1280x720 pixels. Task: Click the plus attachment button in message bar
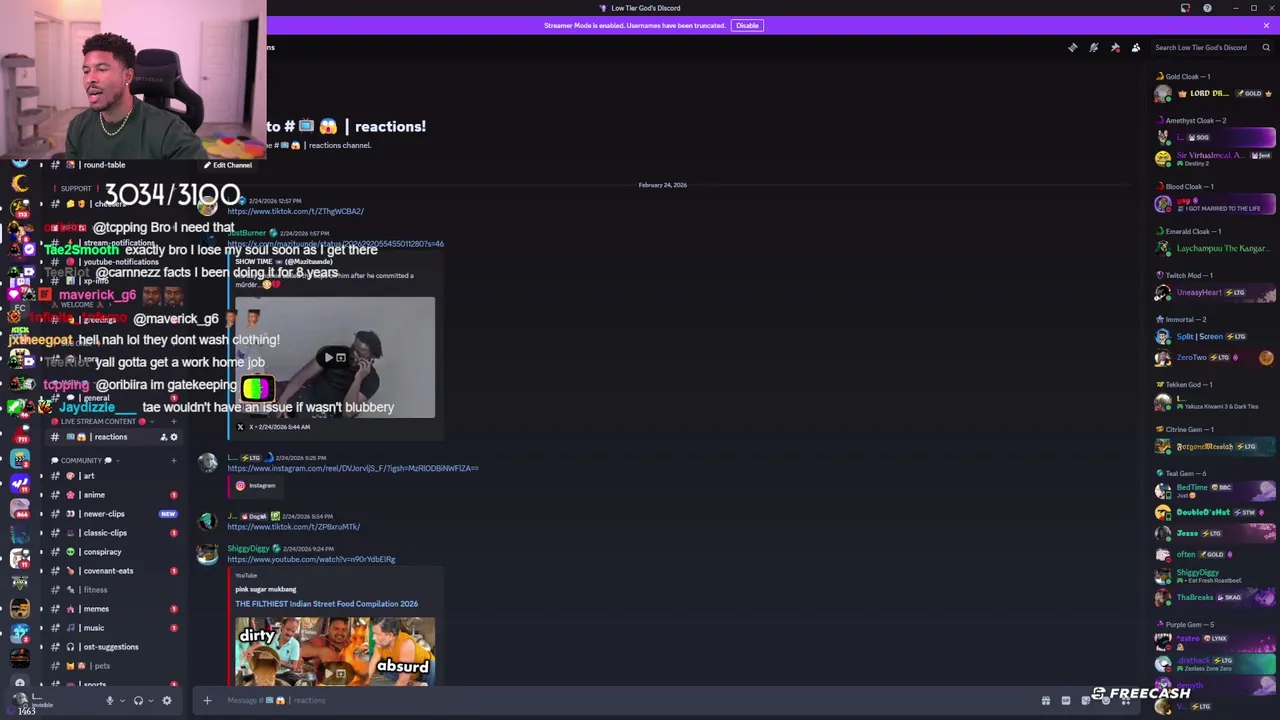207,700
